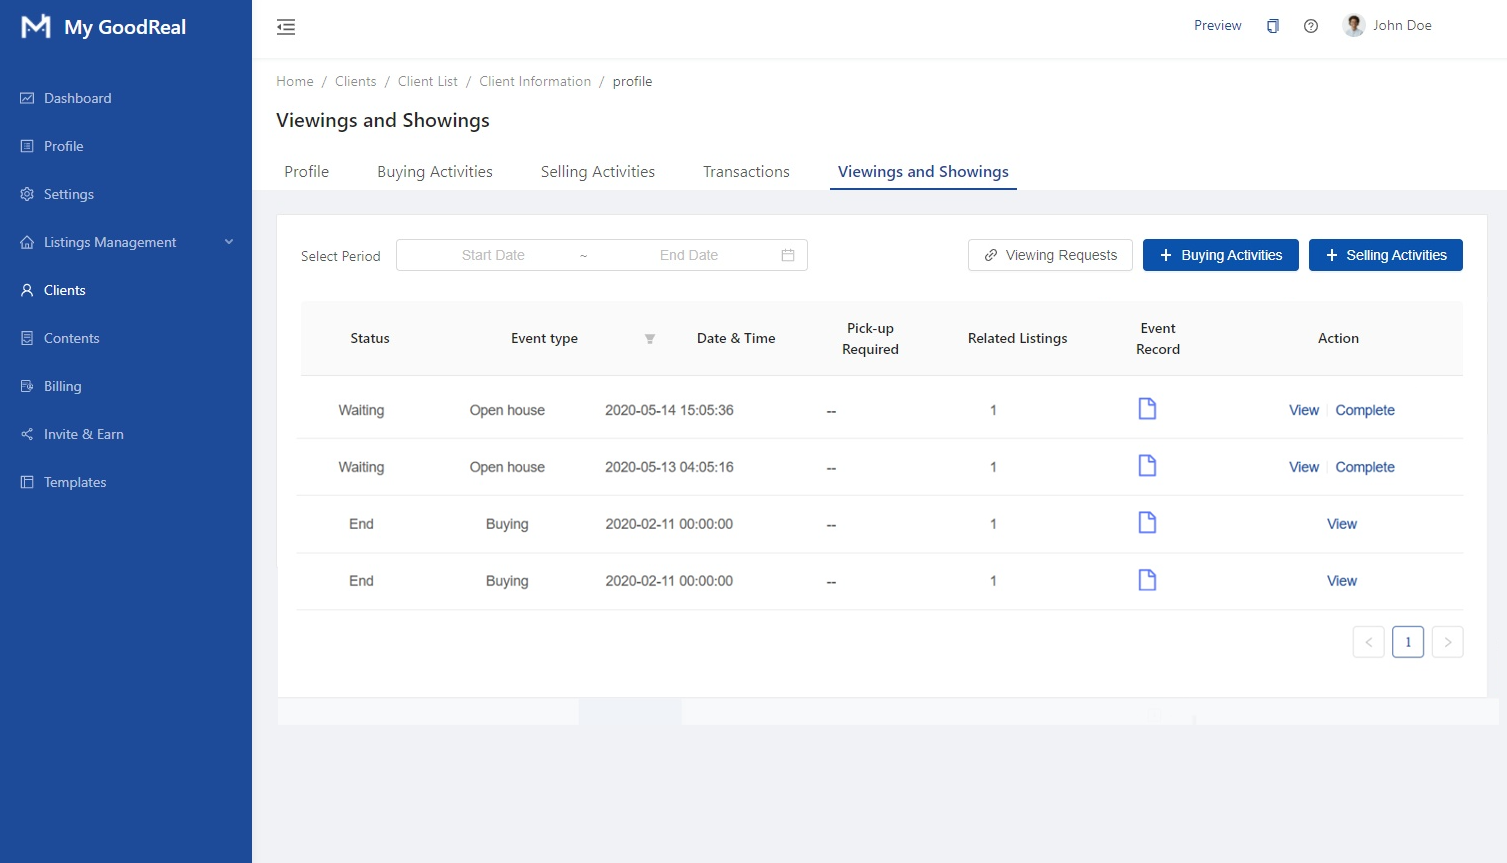The width and height of the screenshot is (1507, 863).
Task: Click John Doe's avatar picture
Action: pyautogui.click(x=1354, y=26)
